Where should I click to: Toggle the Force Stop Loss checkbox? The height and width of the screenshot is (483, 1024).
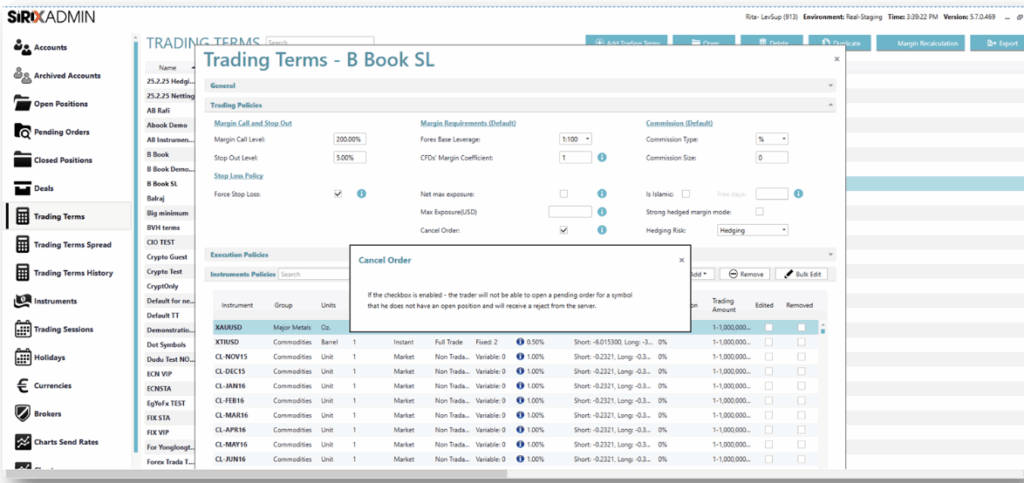pyautogui.click(x=338, y=194)
